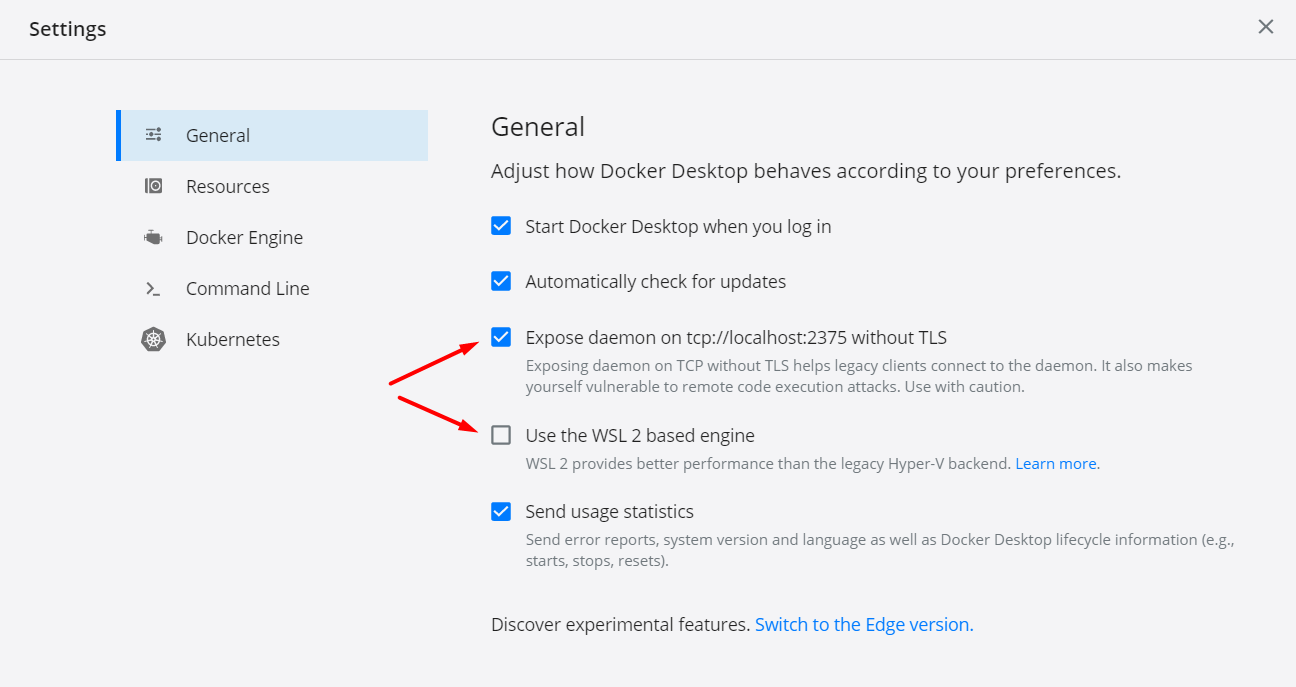1296x687 pixels.
Task: Follow the Learn more link about WSL 2
Action: click(x=1056, y=464)
